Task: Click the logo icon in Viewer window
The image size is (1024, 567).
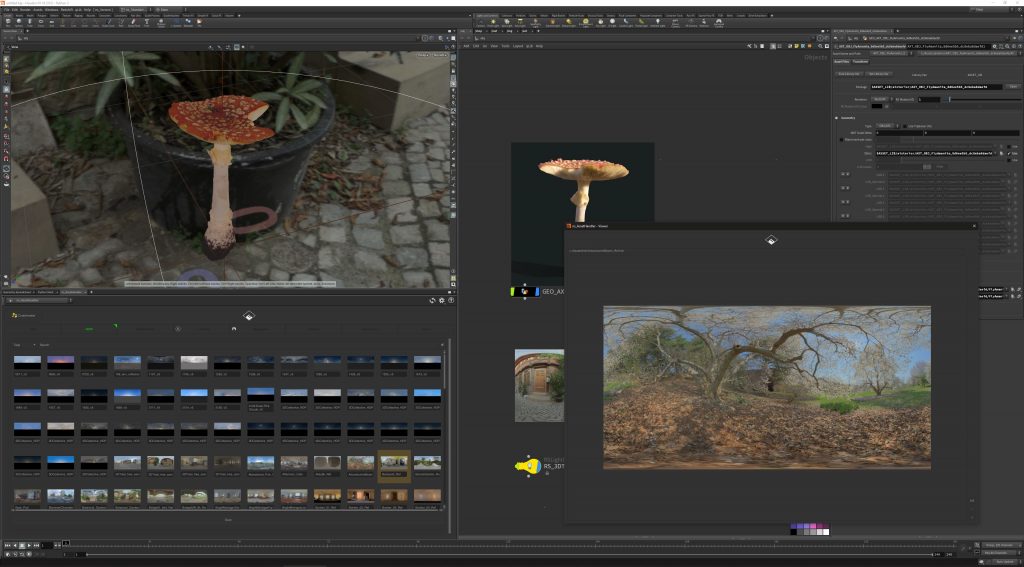Action: [x=771, y=240]
